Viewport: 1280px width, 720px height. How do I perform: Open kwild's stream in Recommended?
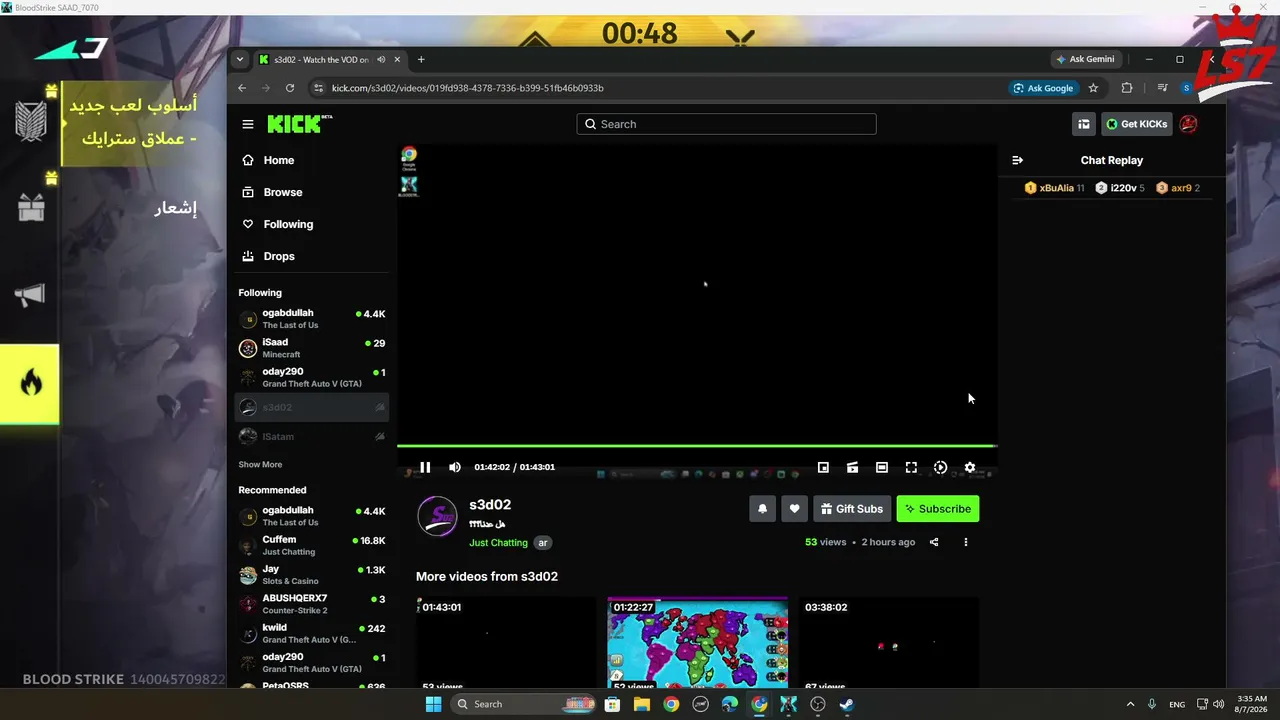tap(312, 633)
